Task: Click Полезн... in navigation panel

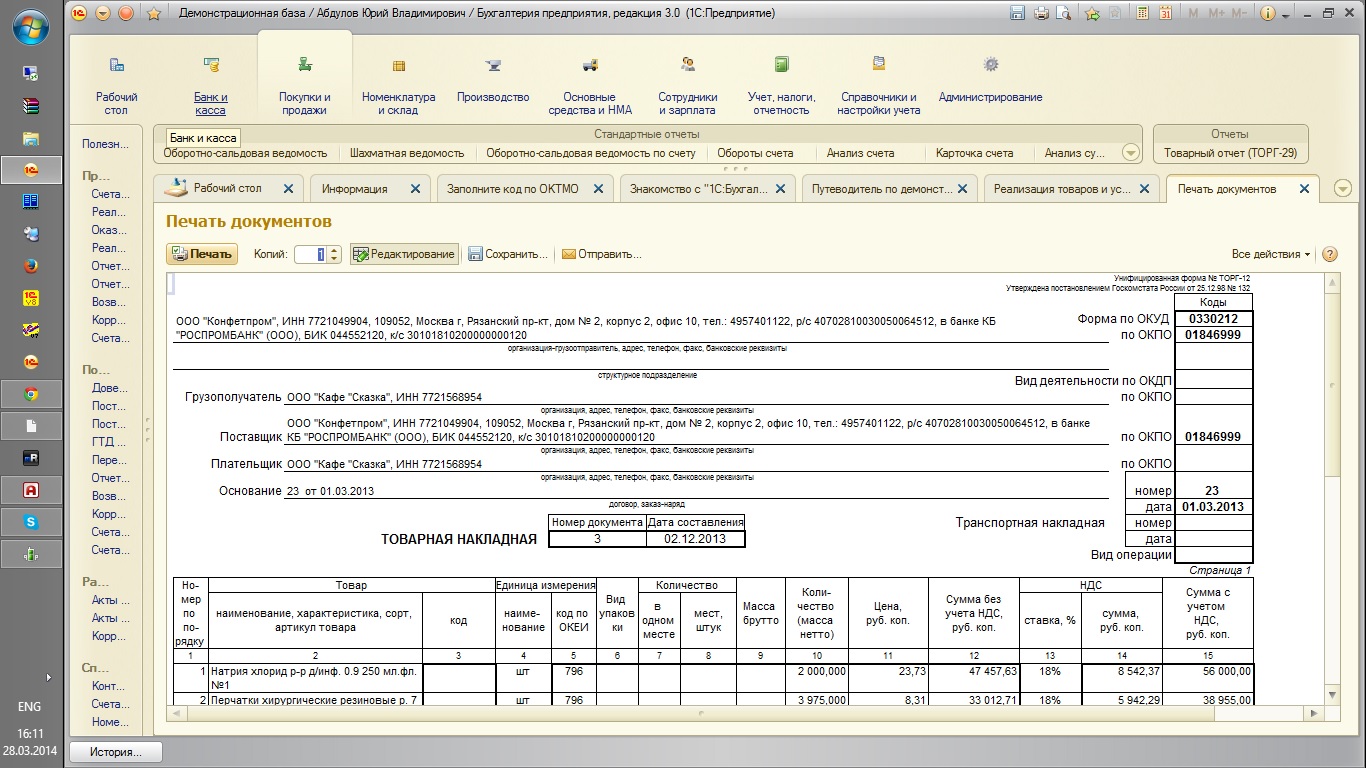Action: point(106,144)
